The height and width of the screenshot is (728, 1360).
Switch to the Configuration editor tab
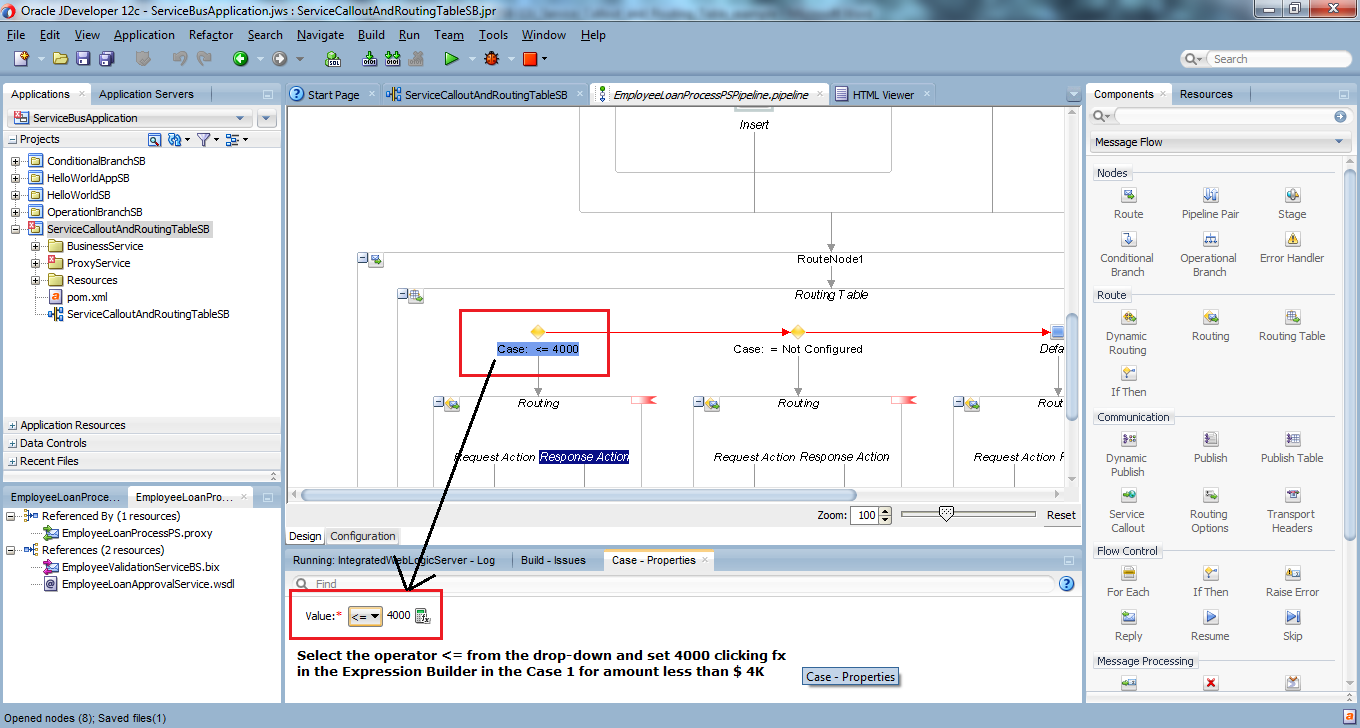click(363, 536)
